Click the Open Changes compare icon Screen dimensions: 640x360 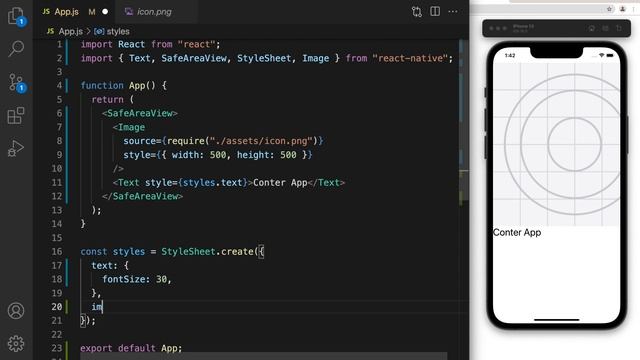pos(417,11)
